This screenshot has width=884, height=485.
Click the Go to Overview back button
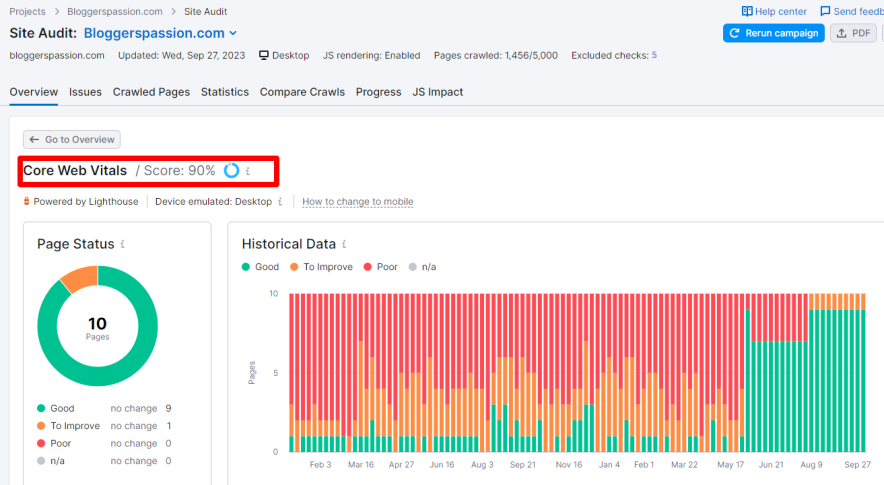[x=71, y=140]
